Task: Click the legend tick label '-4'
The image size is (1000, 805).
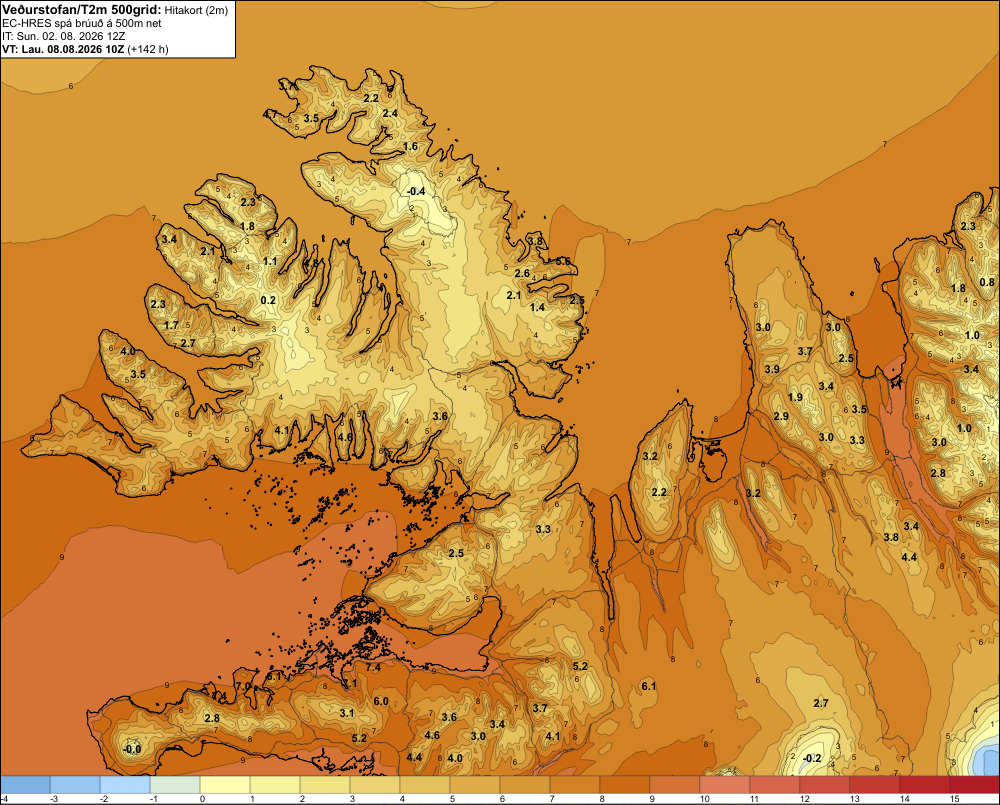Action: 4,799
